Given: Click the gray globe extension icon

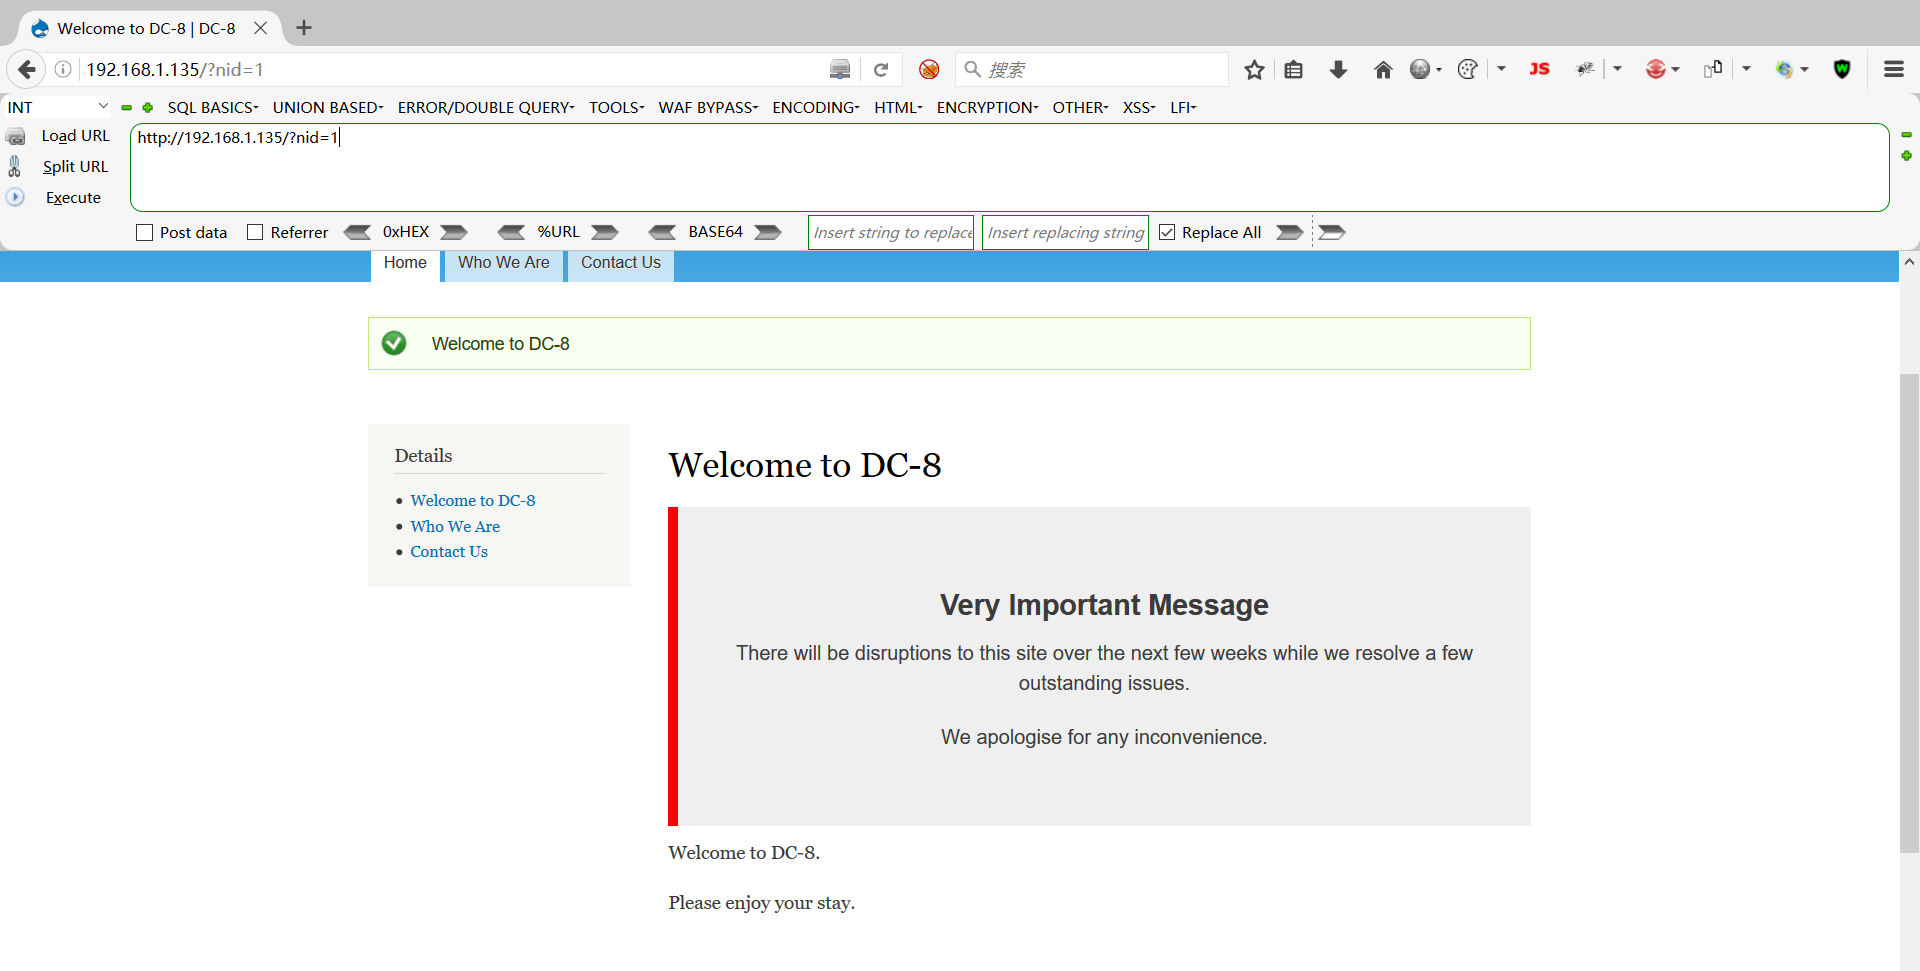Looking at the screenshot, I should tap(1420, 69).
